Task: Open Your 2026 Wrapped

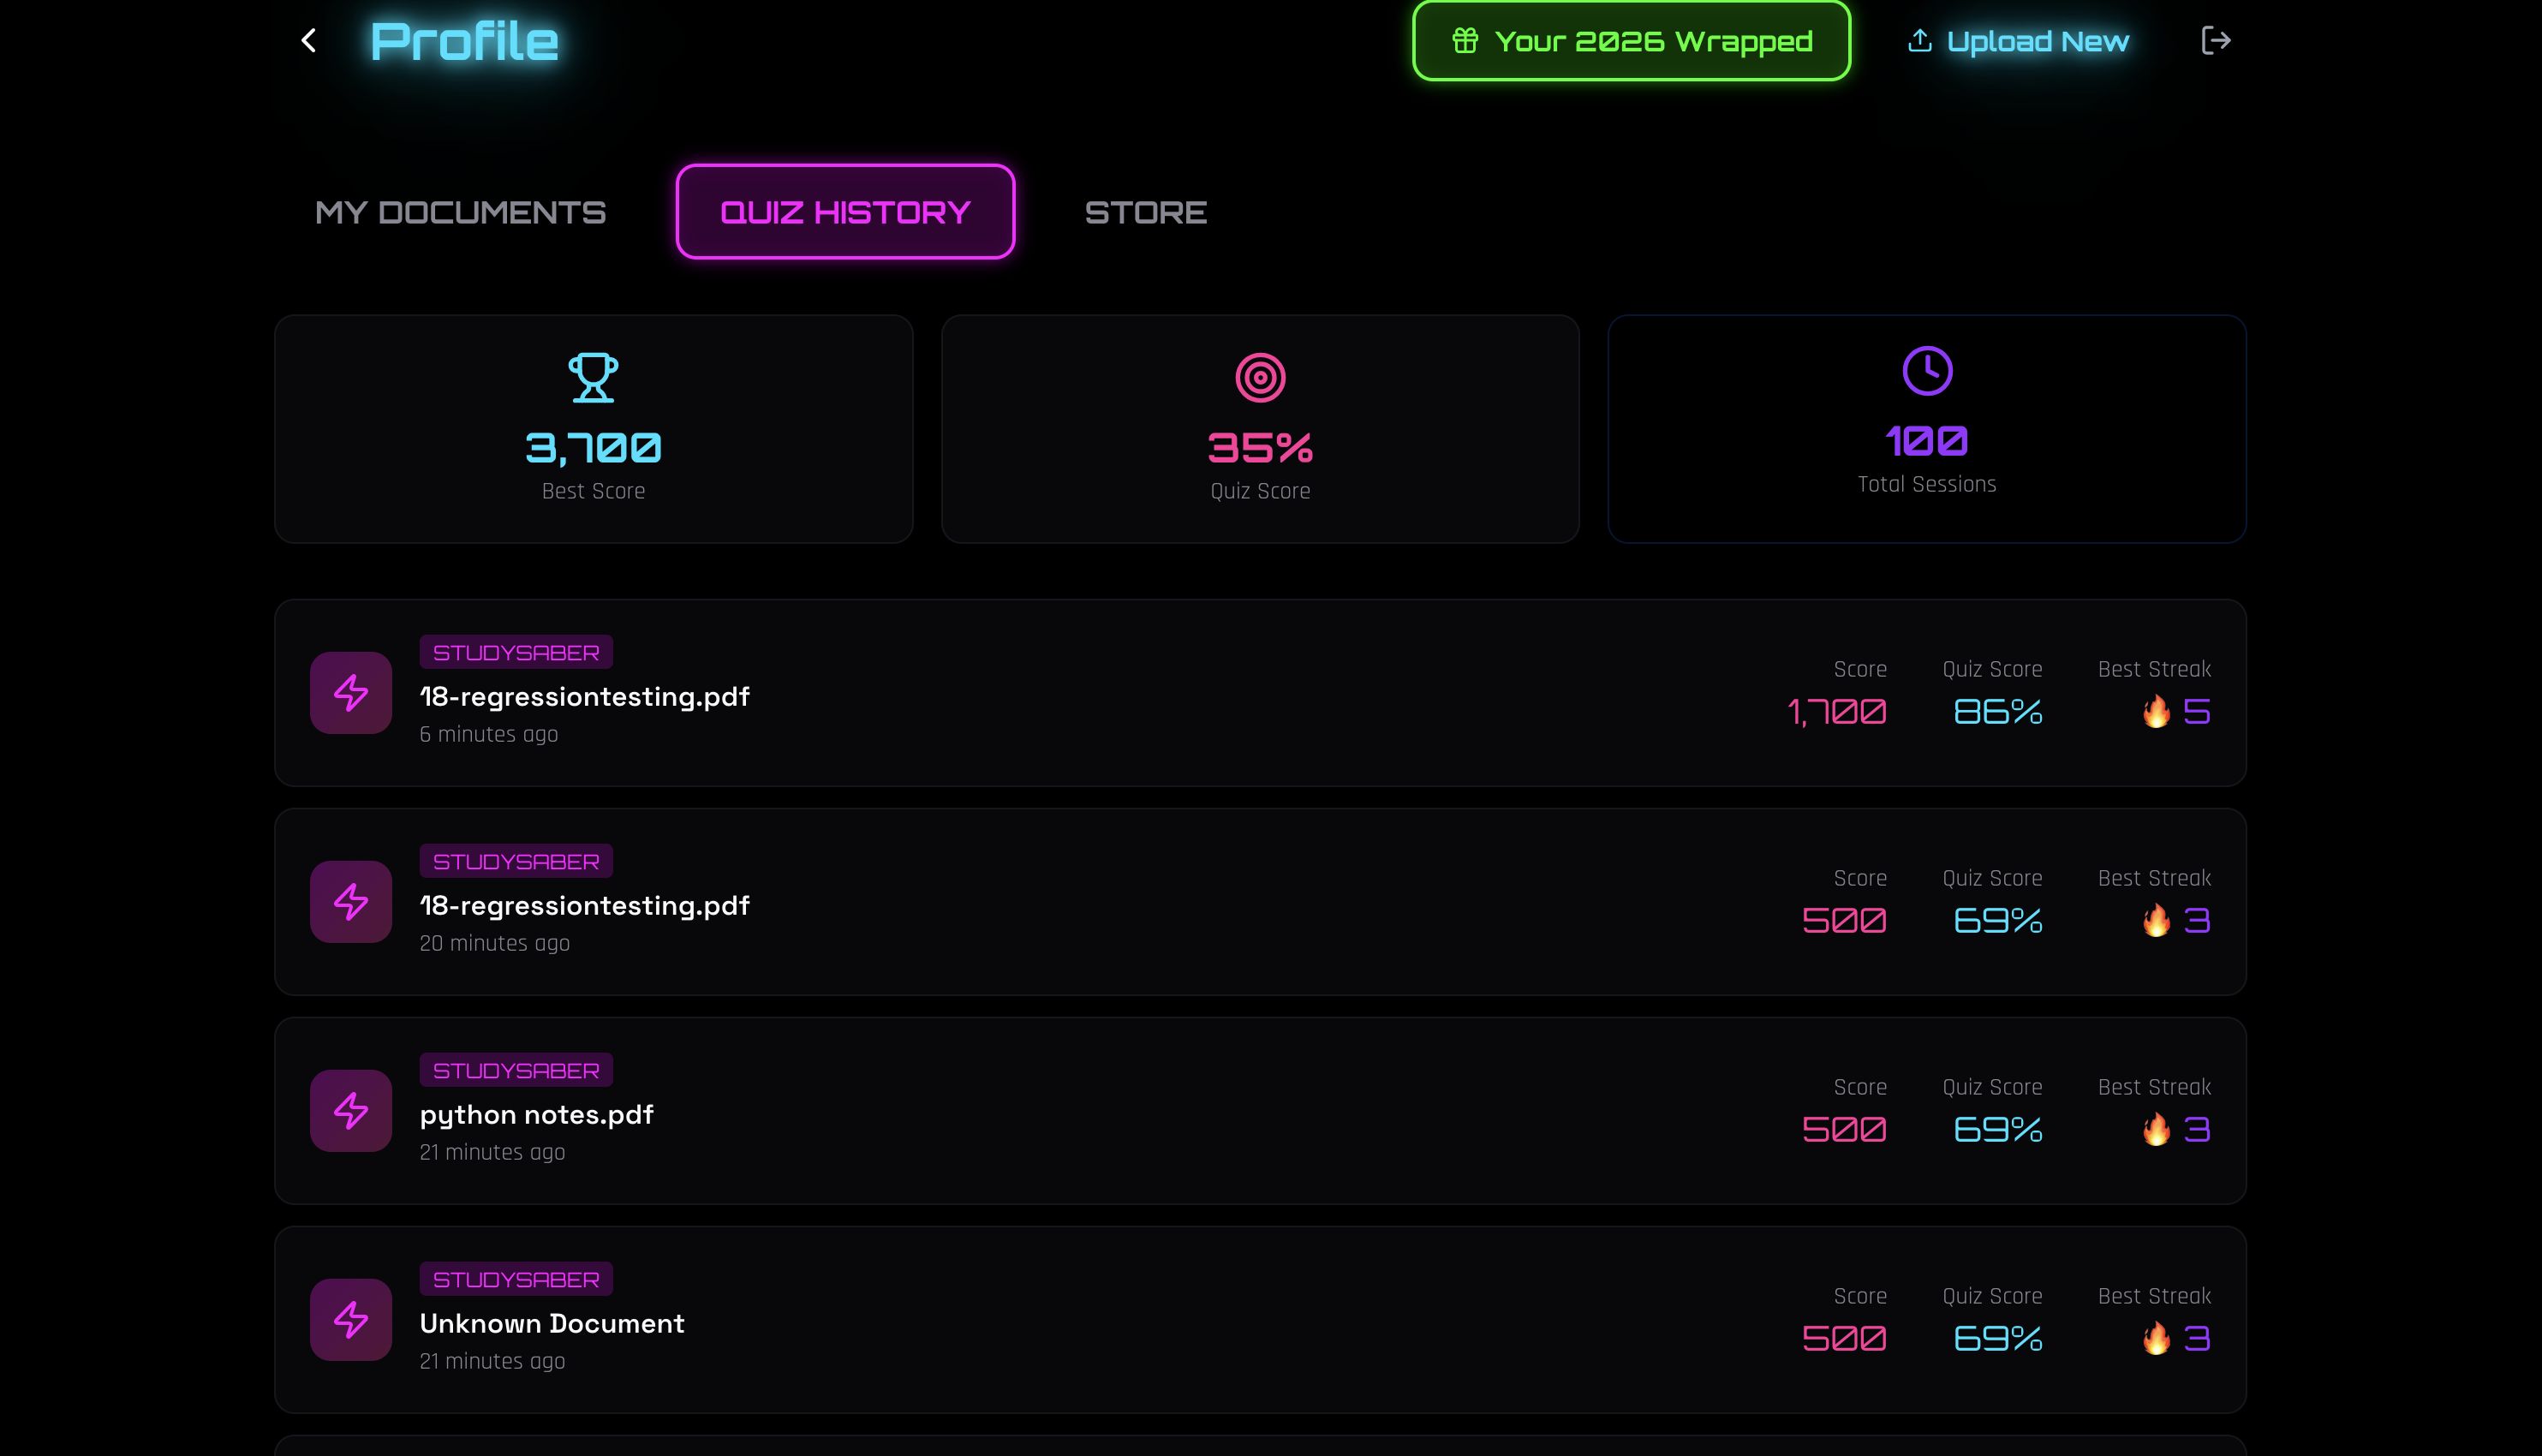Action: 1631,41
